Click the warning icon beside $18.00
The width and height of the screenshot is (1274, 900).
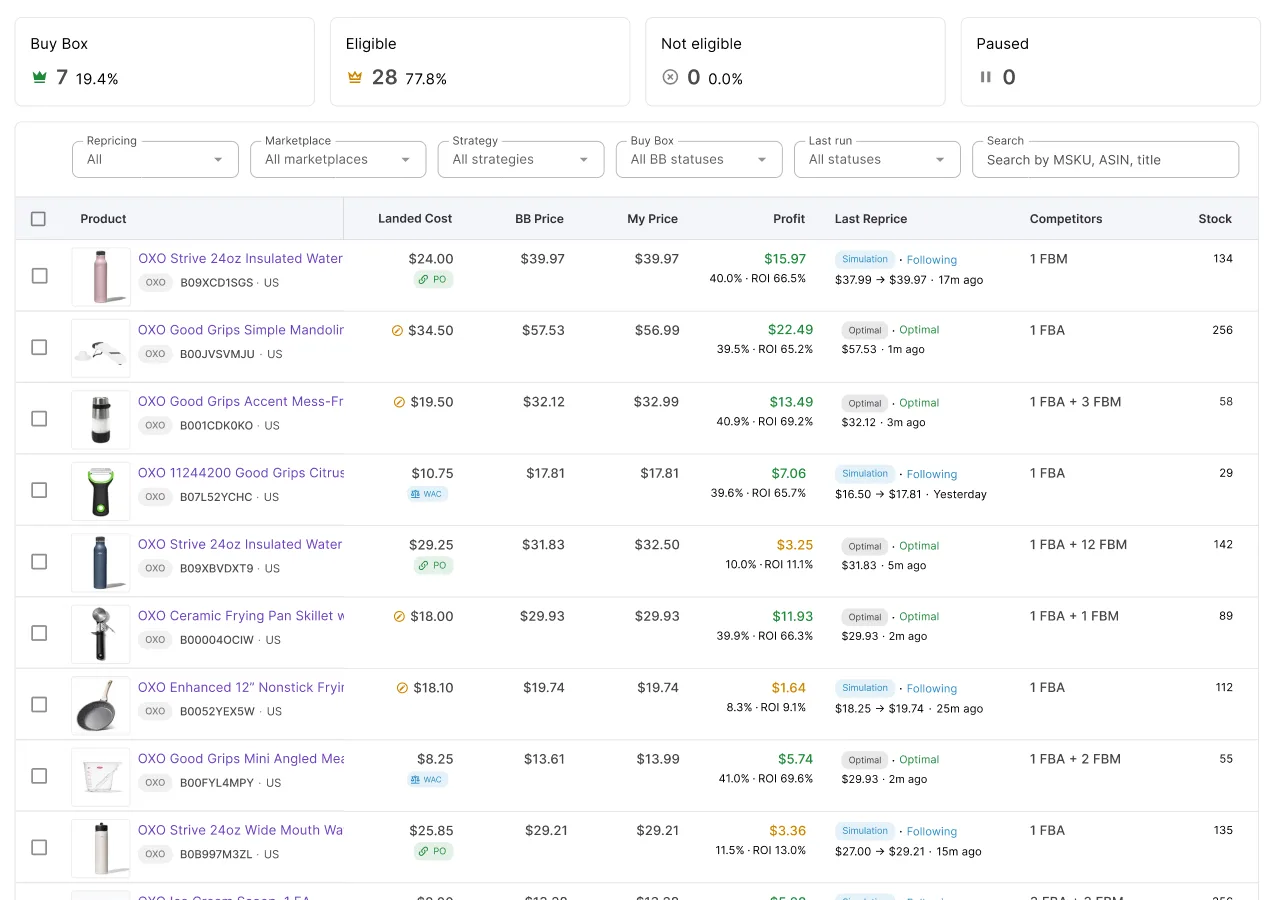[x=399, y=617]
